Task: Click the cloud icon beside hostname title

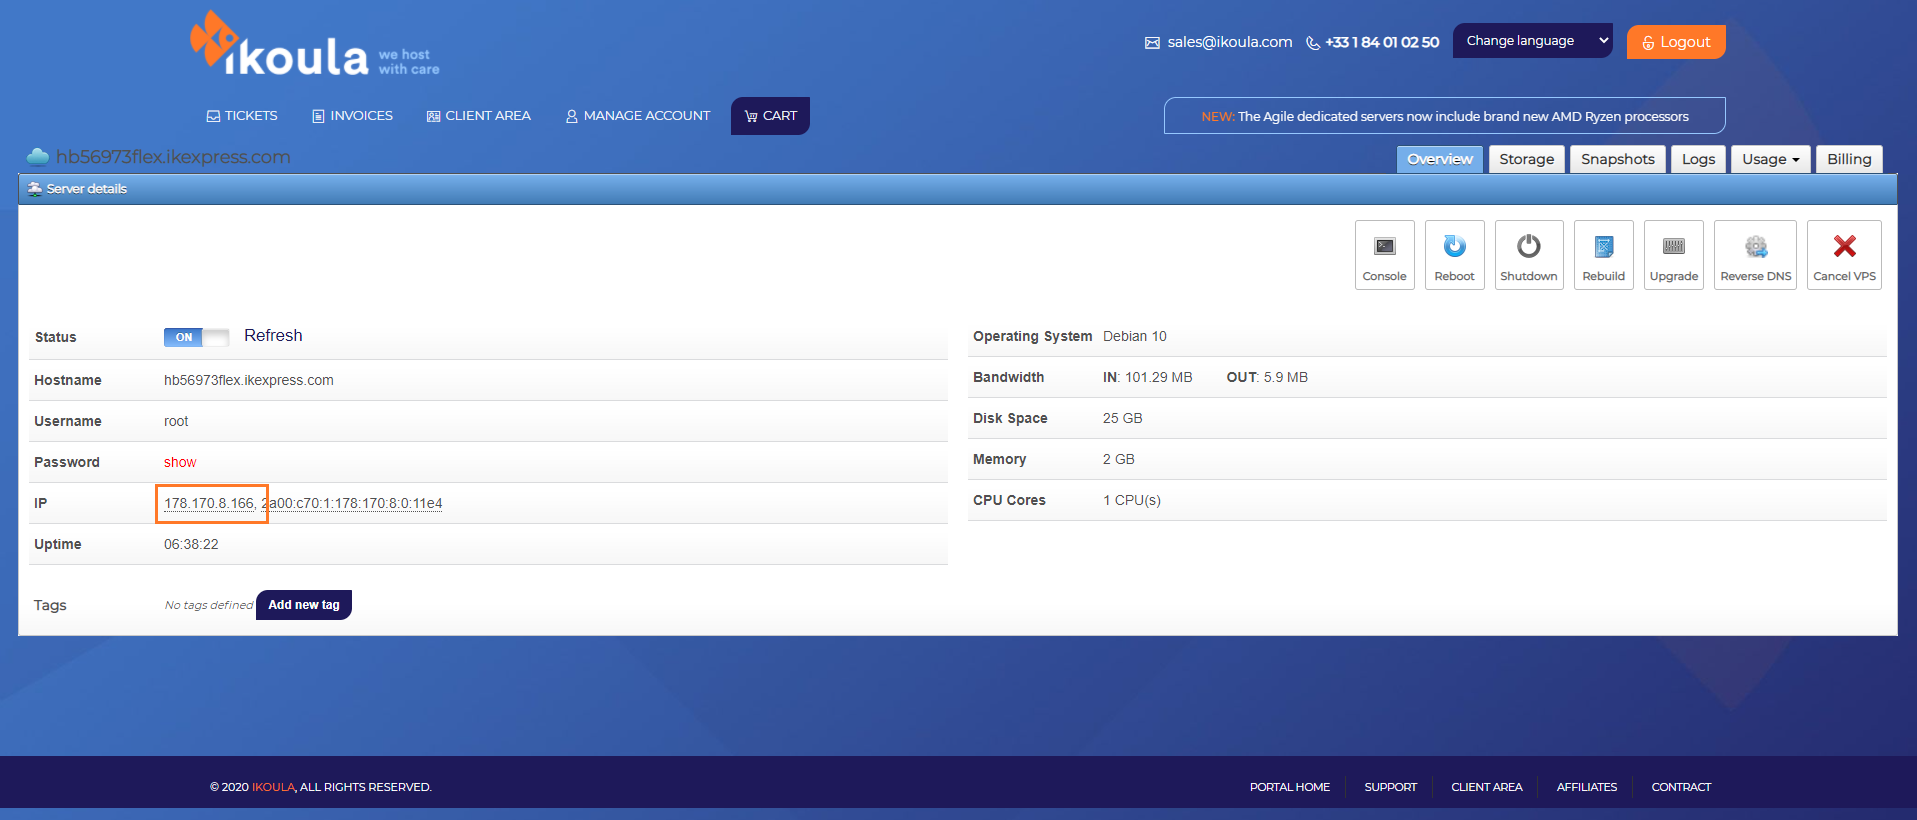Action: point(38,157)
